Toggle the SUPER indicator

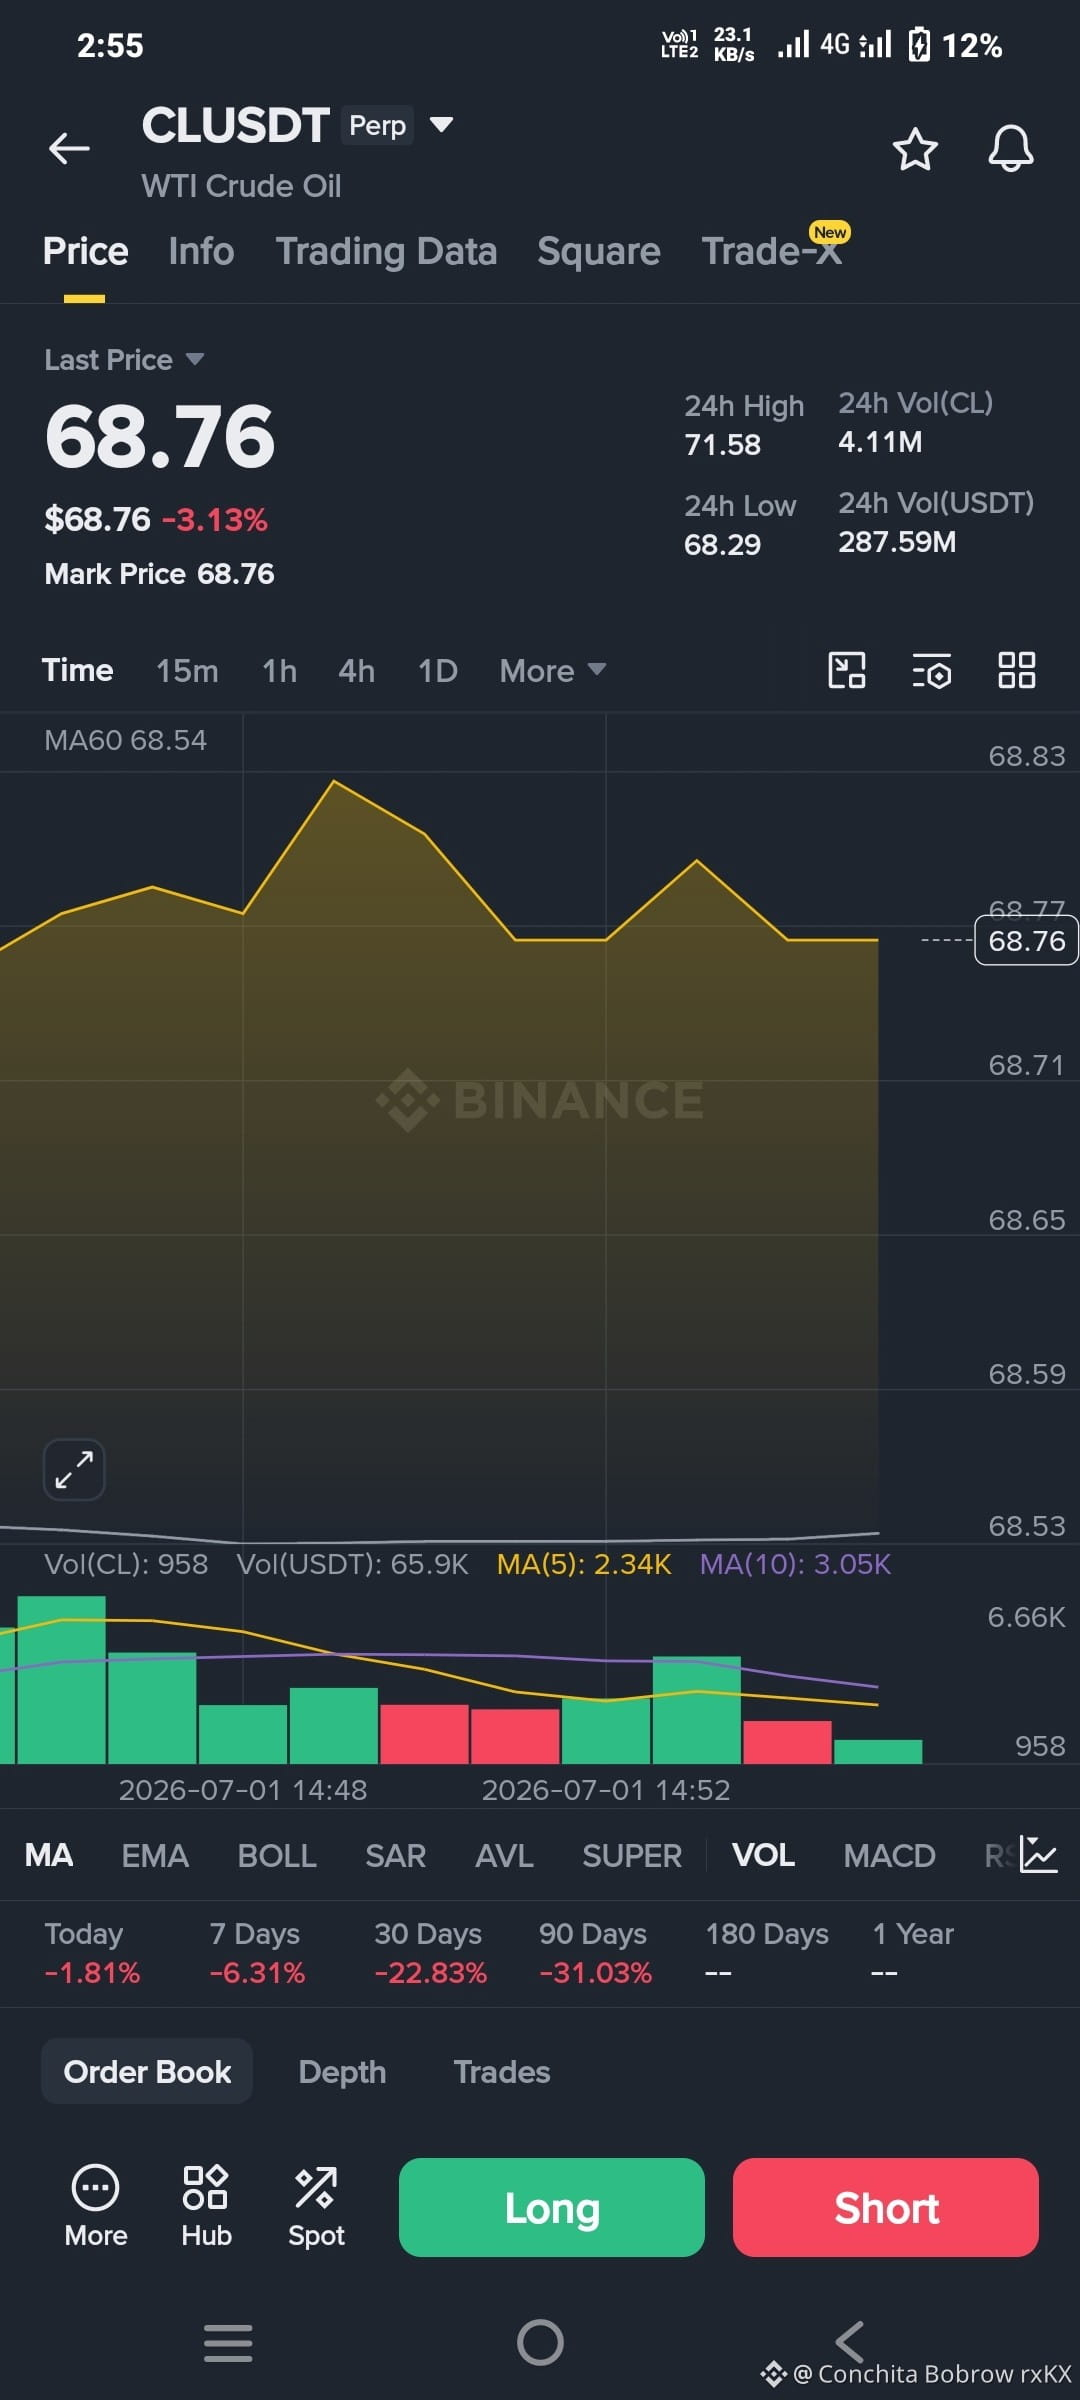point(632,1856)
